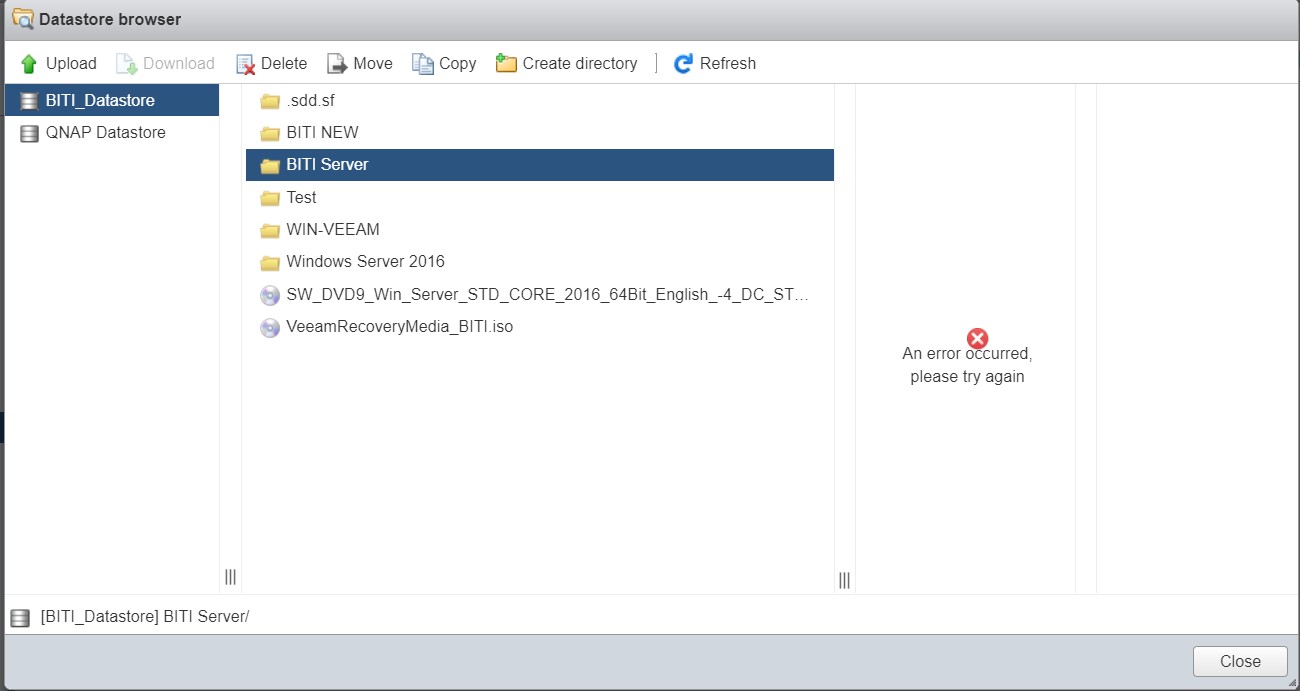The image size is (1300, 691).
Task: Click the Test folder icon
Action: (269, 198)
